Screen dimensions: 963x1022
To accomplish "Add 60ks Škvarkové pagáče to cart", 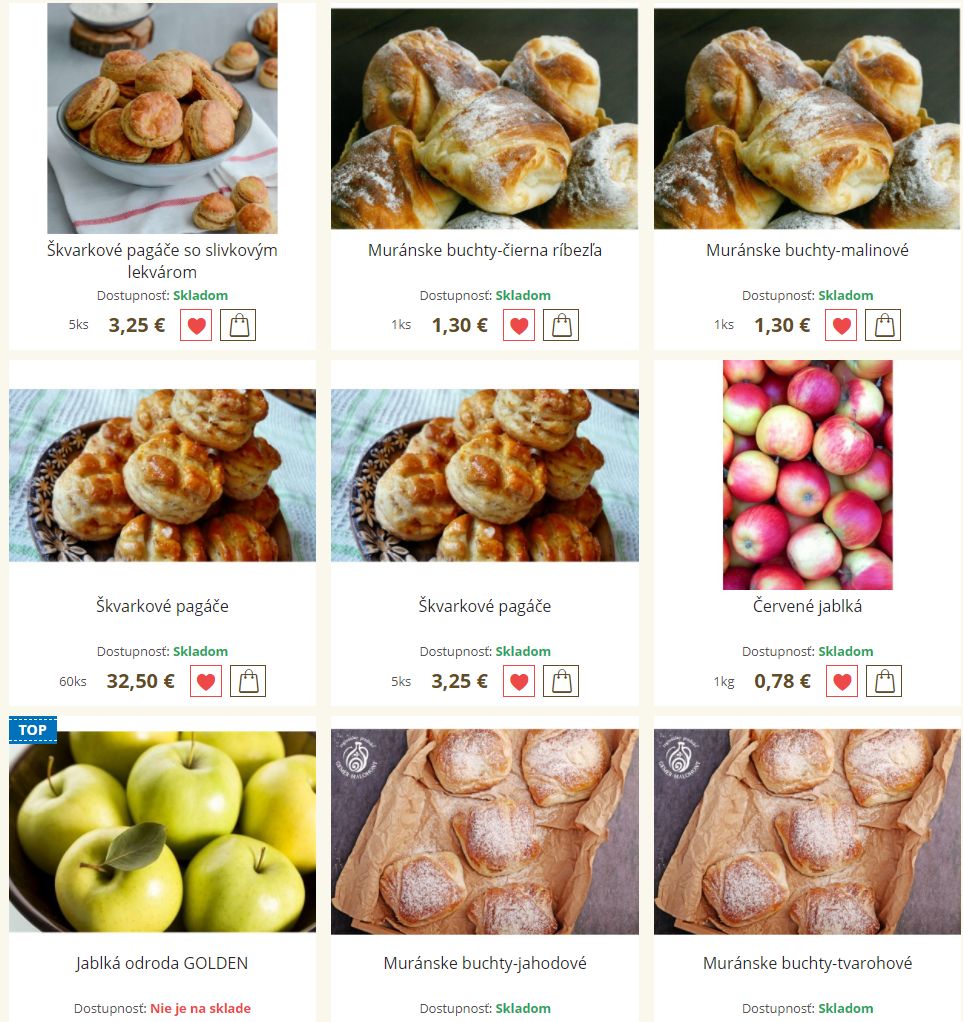I will click(x=248, y=681).
